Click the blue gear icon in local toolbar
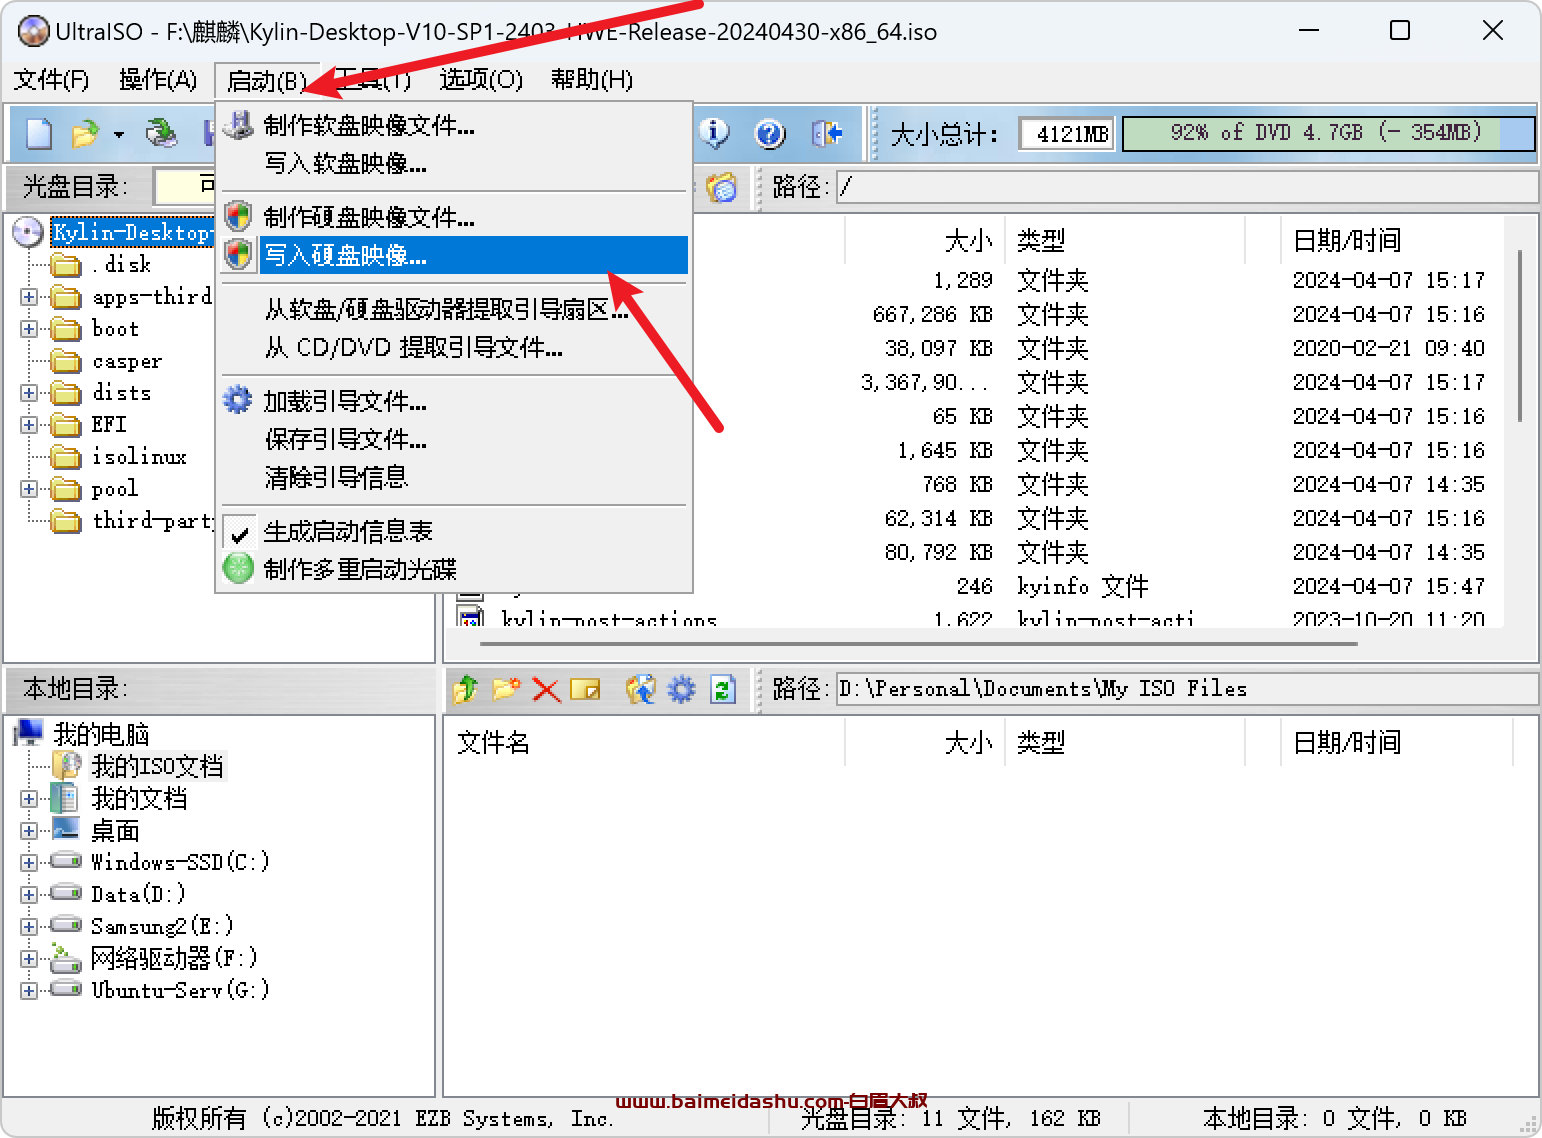1542x1138 pixels. coord(681,689)
